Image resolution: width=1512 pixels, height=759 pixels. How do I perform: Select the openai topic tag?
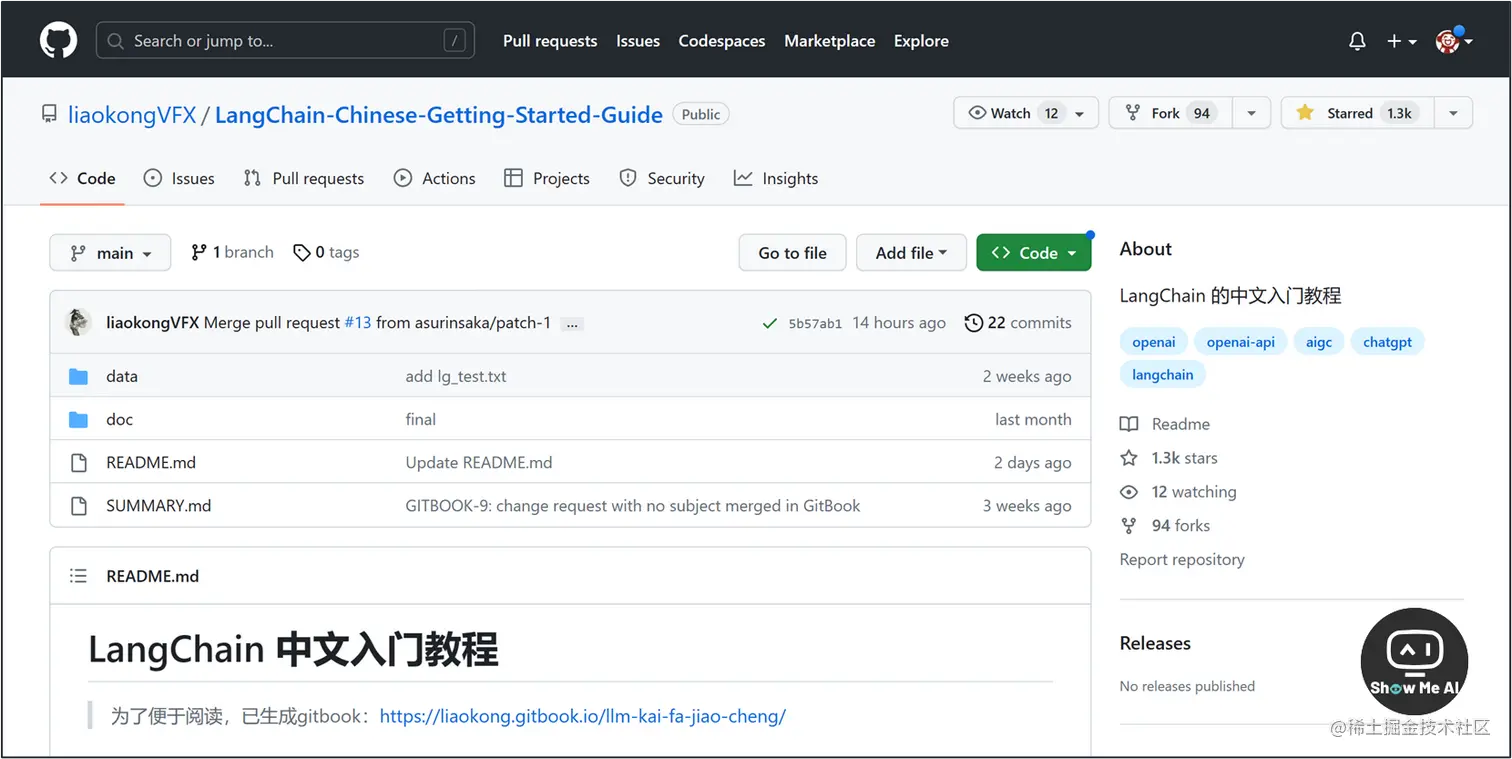pos(1154,342)
